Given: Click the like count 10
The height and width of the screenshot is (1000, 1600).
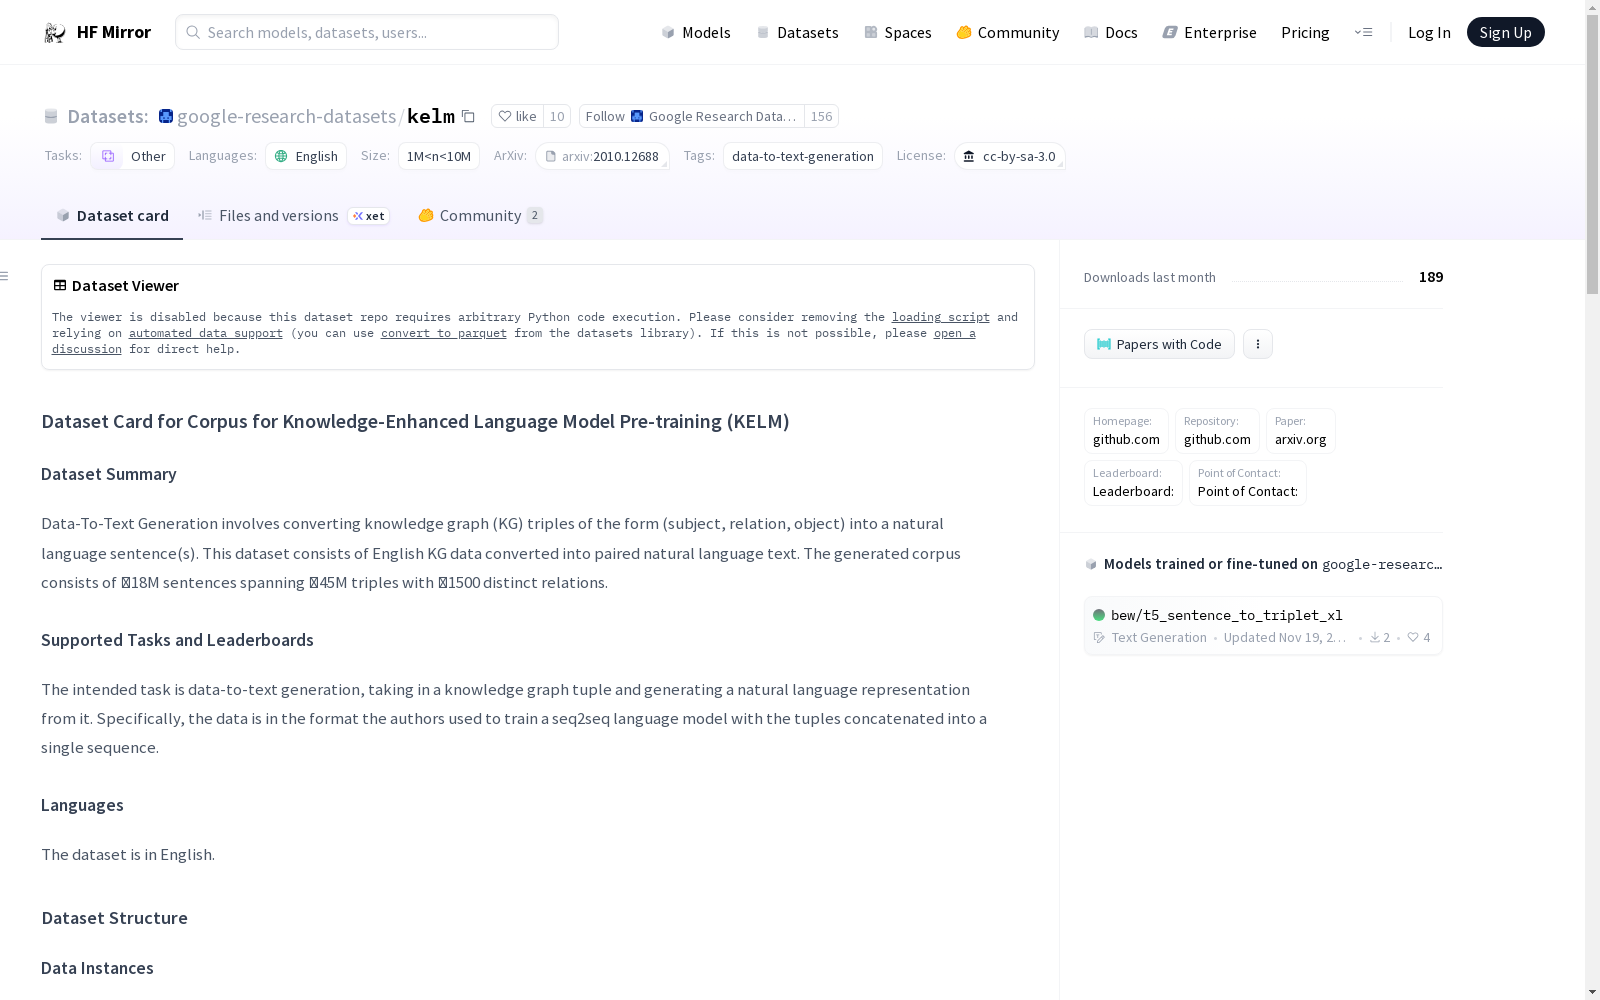Looking at the screenshot, I should point(557,116).
